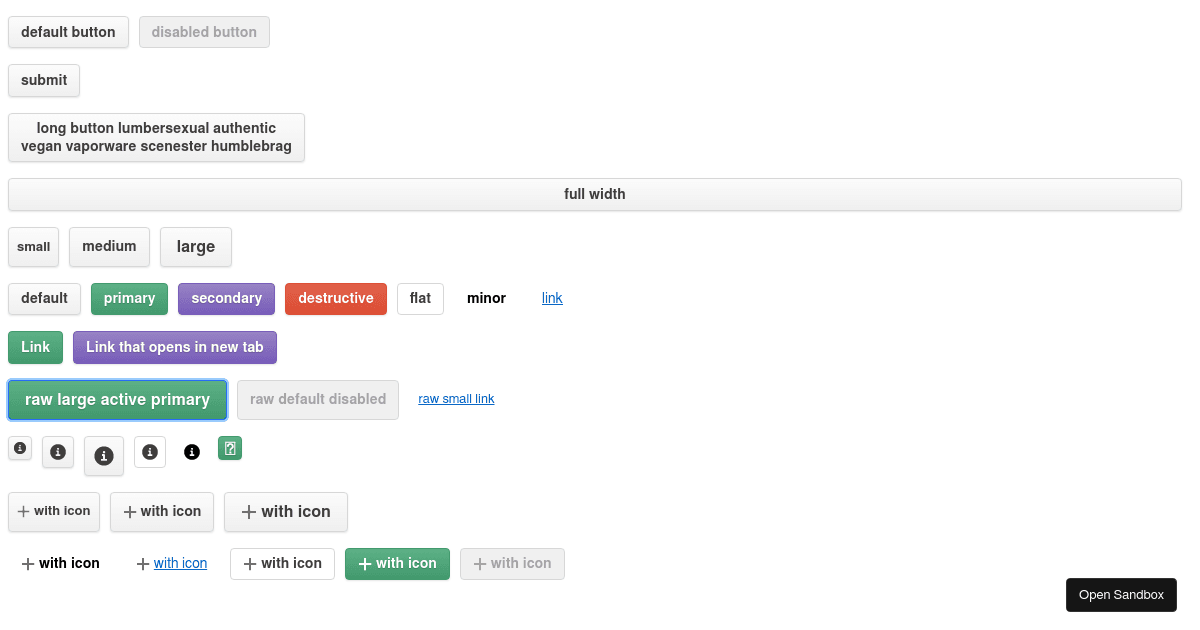Click the long lumbersexual vegan vaporware button
1200x630 pixels.
[156, 137]
